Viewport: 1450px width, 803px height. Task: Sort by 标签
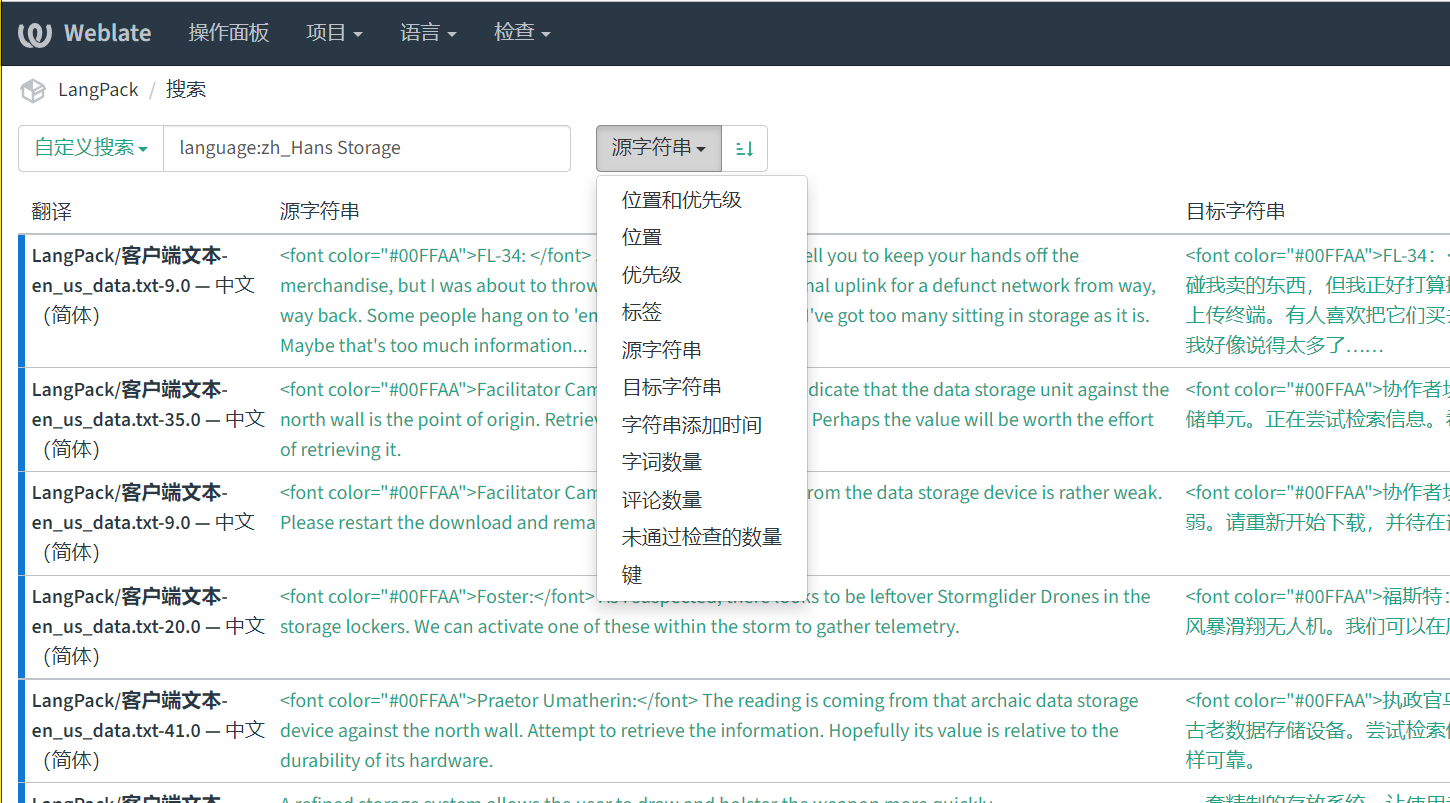[701, 312]
